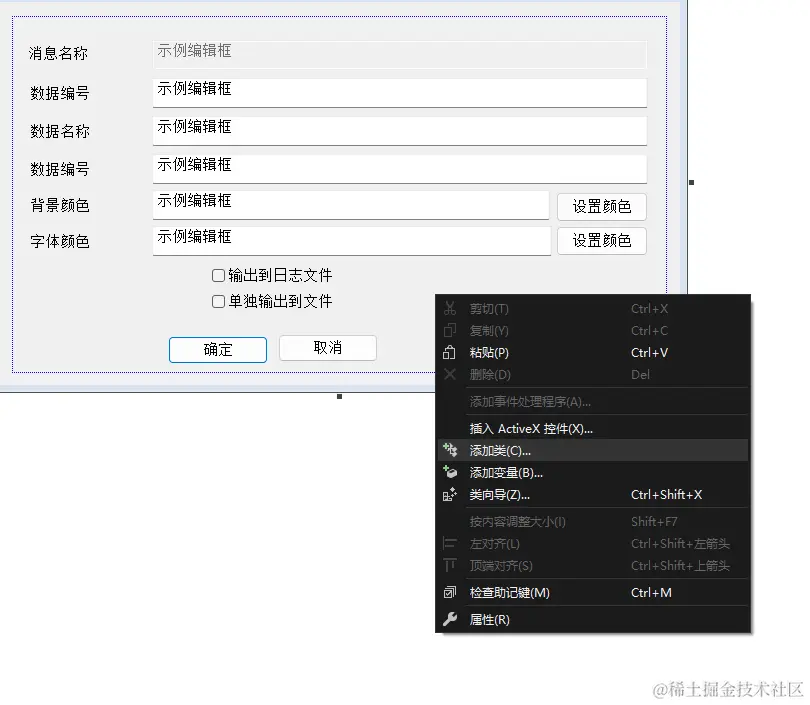Open 类向导(Z)... from the context menu
The height and width of the screenshot is (705, 810).
(593, 495)
